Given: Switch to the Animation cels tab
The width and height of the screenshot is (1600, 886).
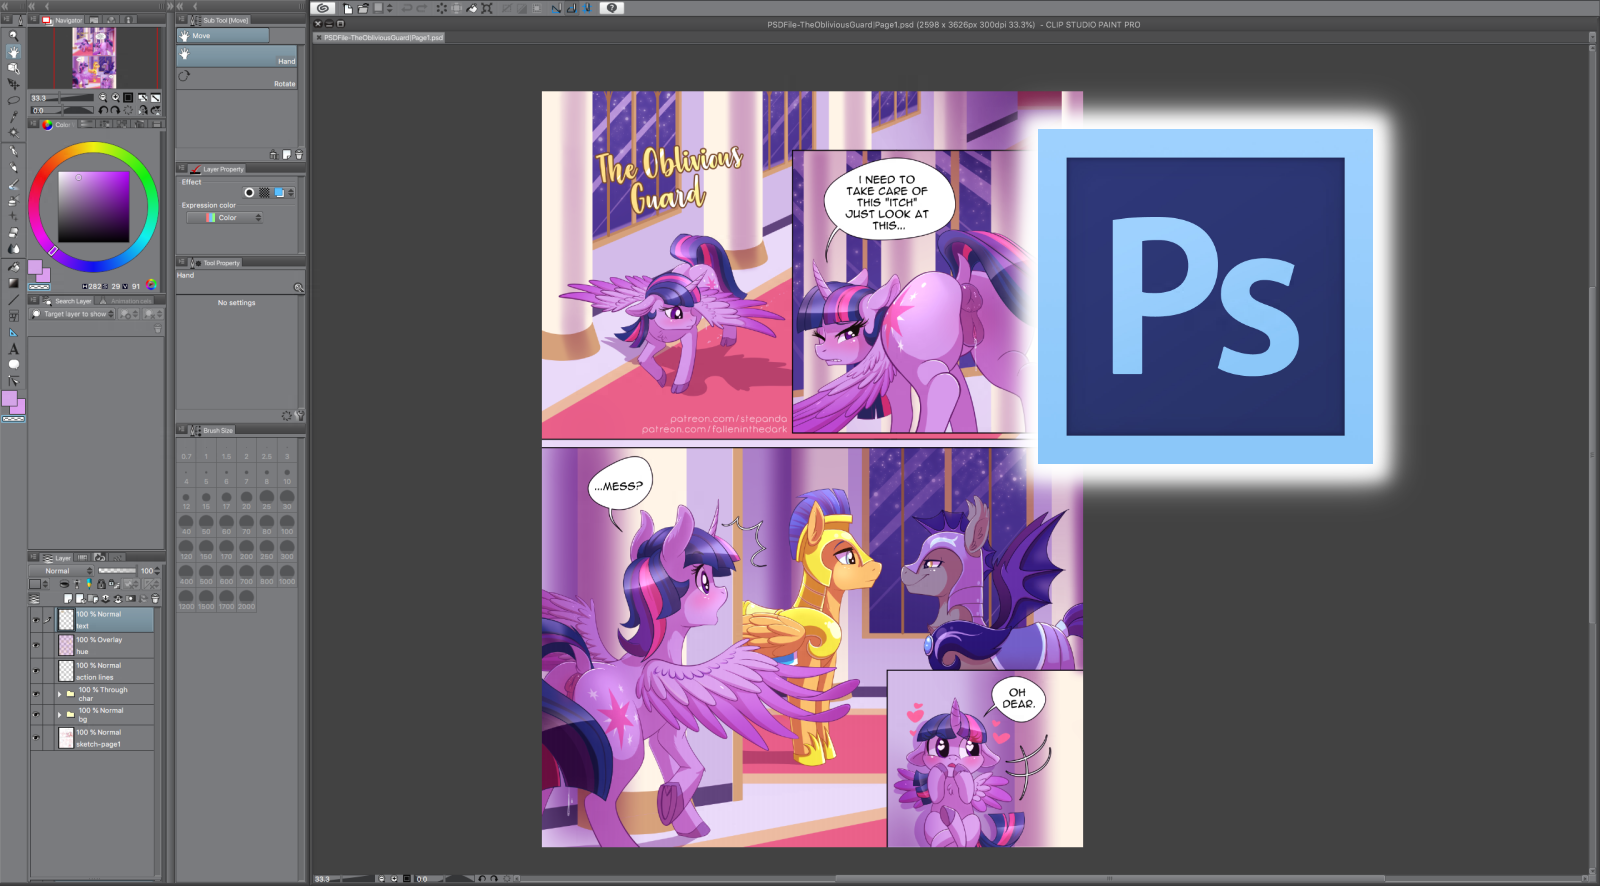Looking at the screenshot, I should (126, 301).
